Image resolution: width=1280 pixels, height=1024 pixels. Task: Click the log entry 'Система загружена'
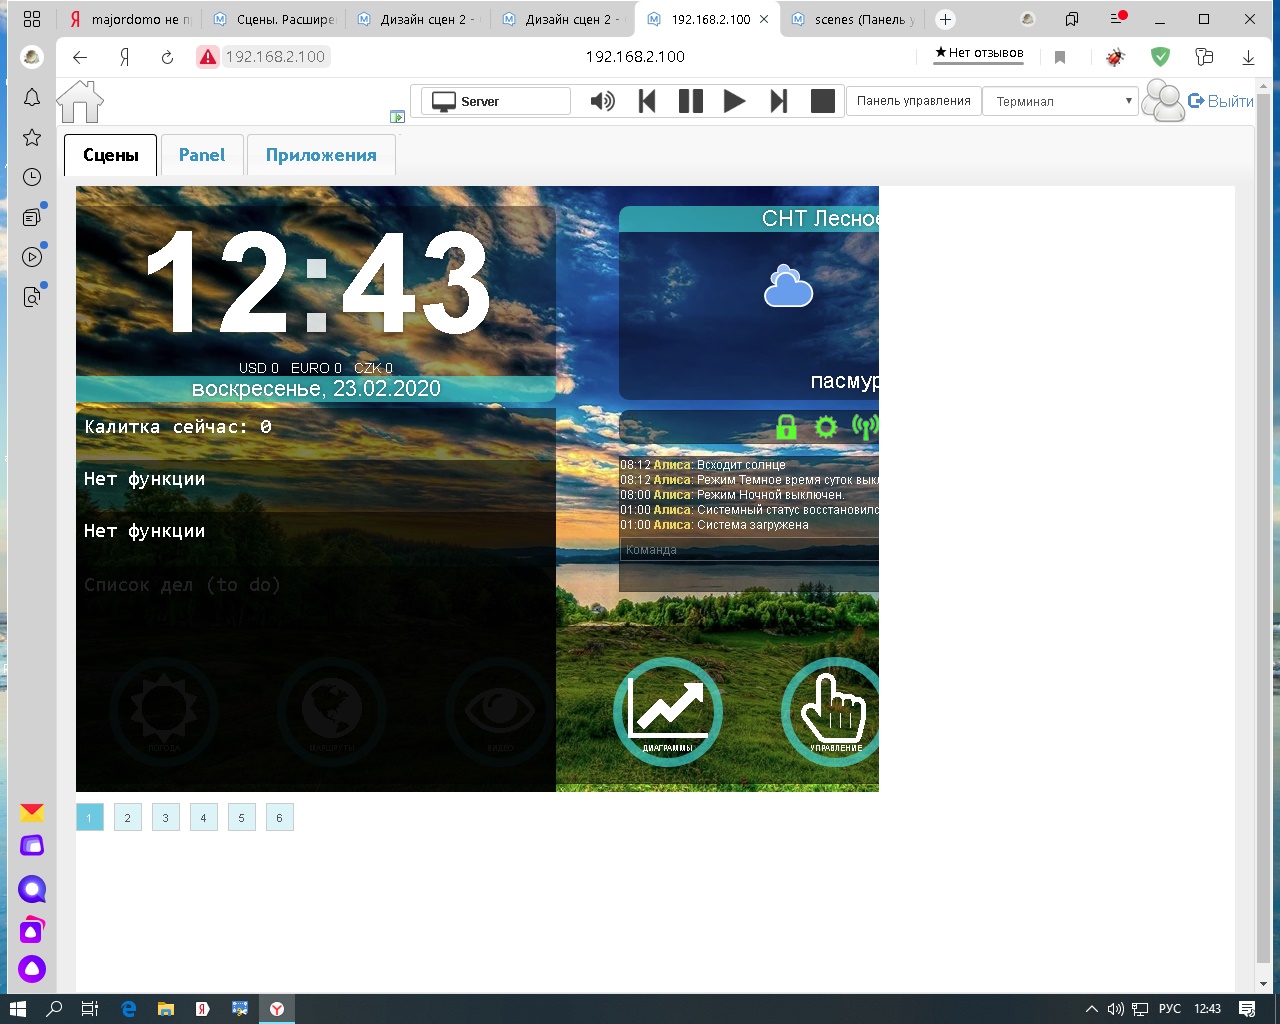(x=753, y=525)
